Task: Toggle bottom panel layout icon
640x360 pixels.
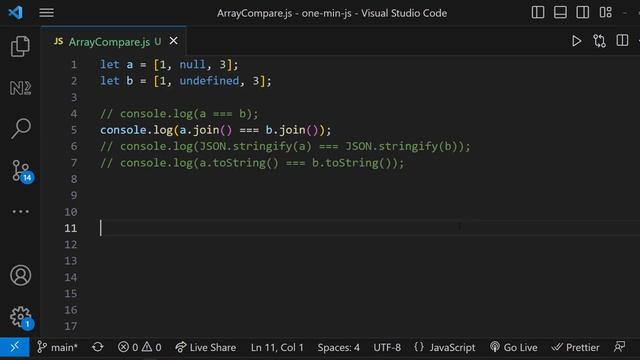Action: [x=560, y=13]
